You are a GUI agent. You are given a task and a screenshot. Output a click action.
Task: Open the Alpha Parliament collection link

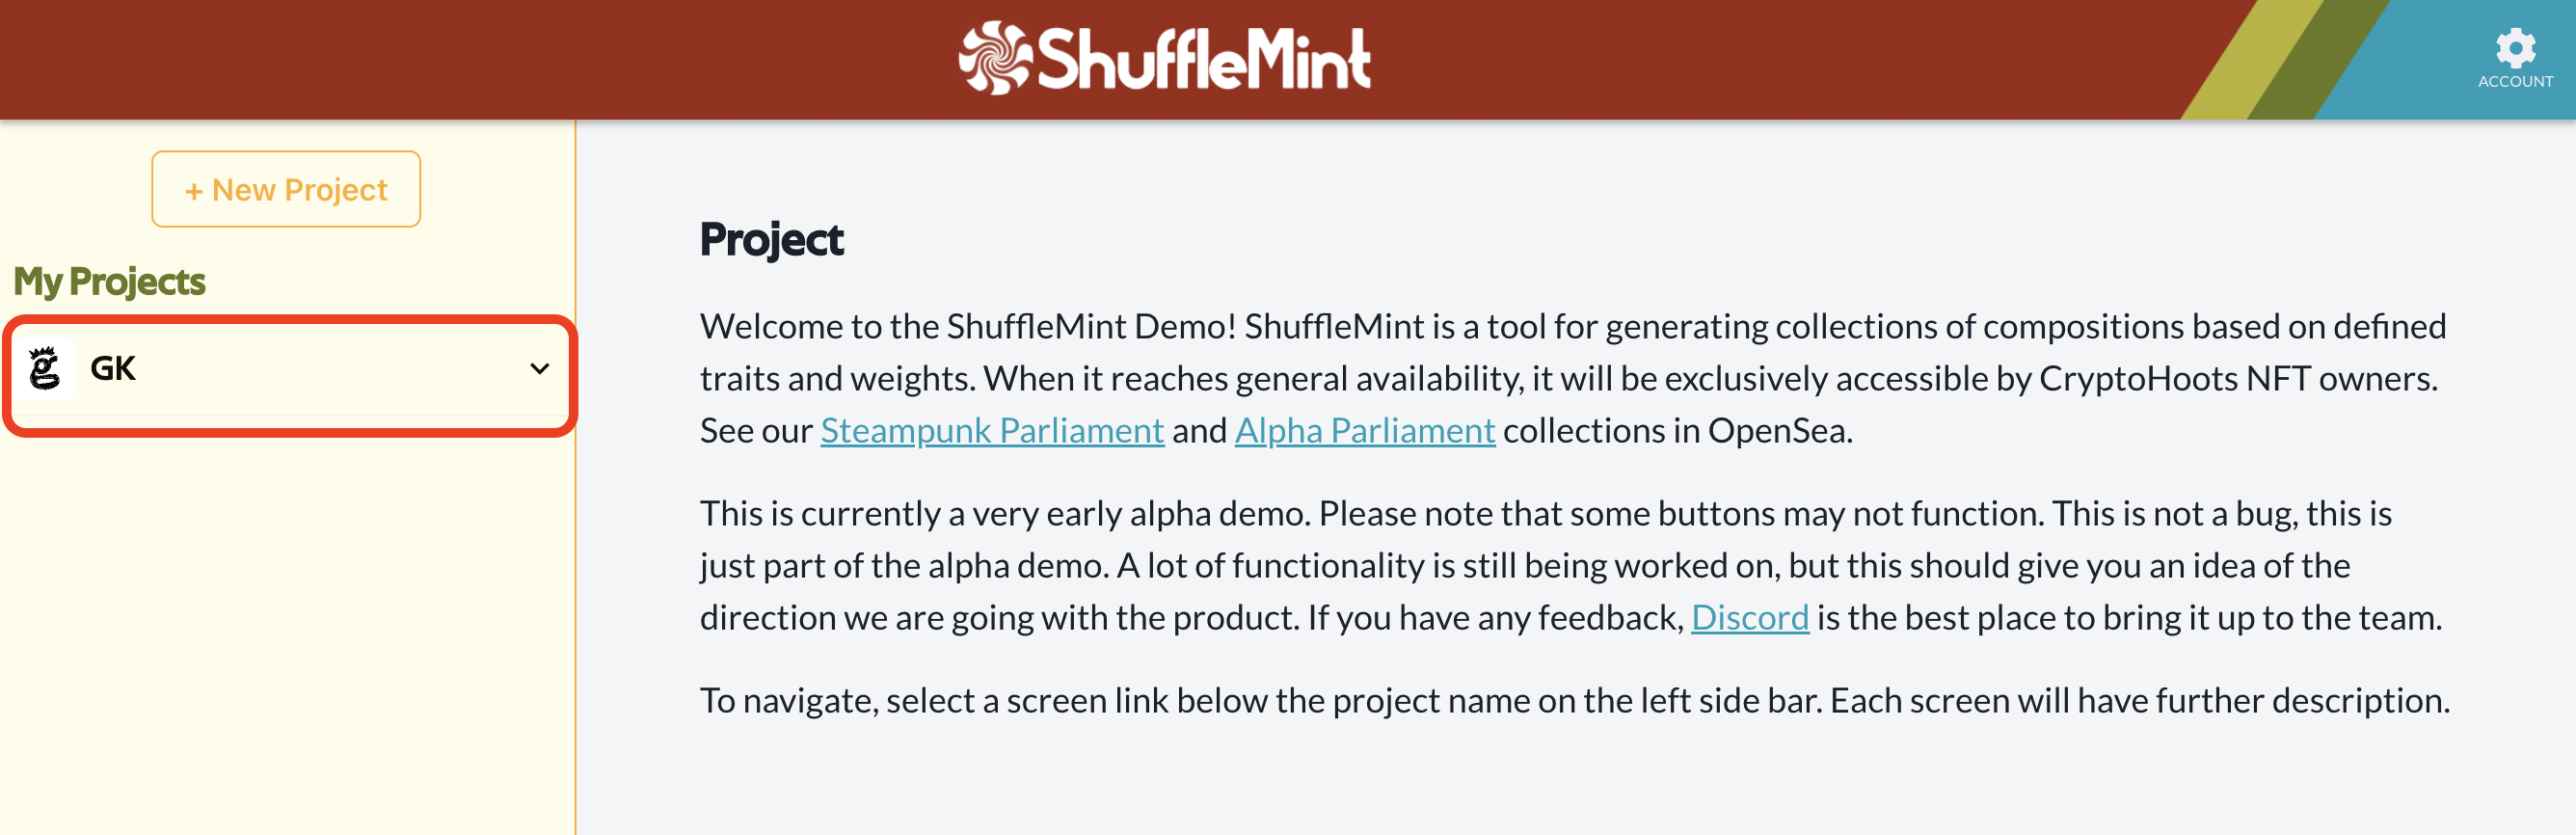point(1364,430)
